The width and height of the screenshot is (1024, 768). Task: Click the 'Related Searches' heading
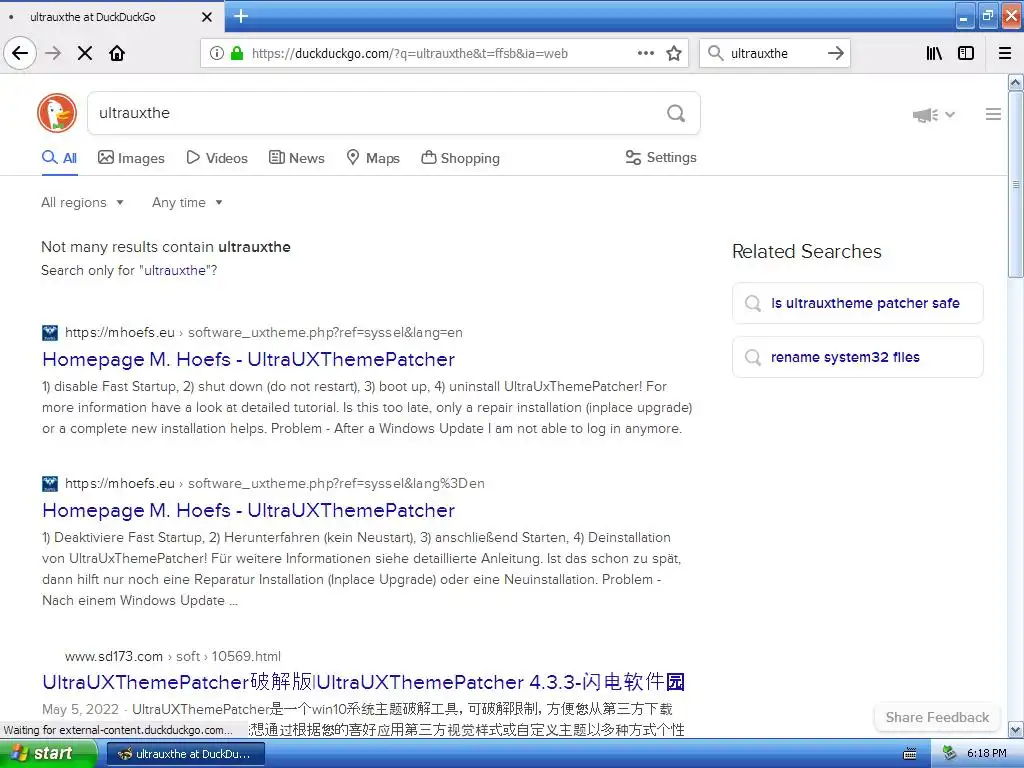807,251
